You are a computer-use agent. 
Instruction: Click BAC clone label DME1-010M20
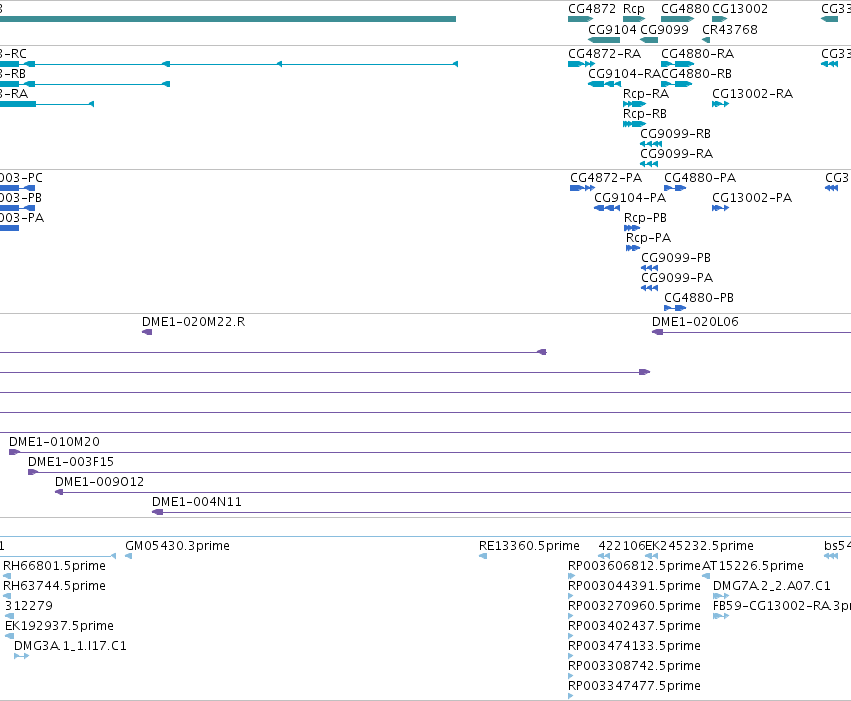pyautogui.click(x=54, y=442)
